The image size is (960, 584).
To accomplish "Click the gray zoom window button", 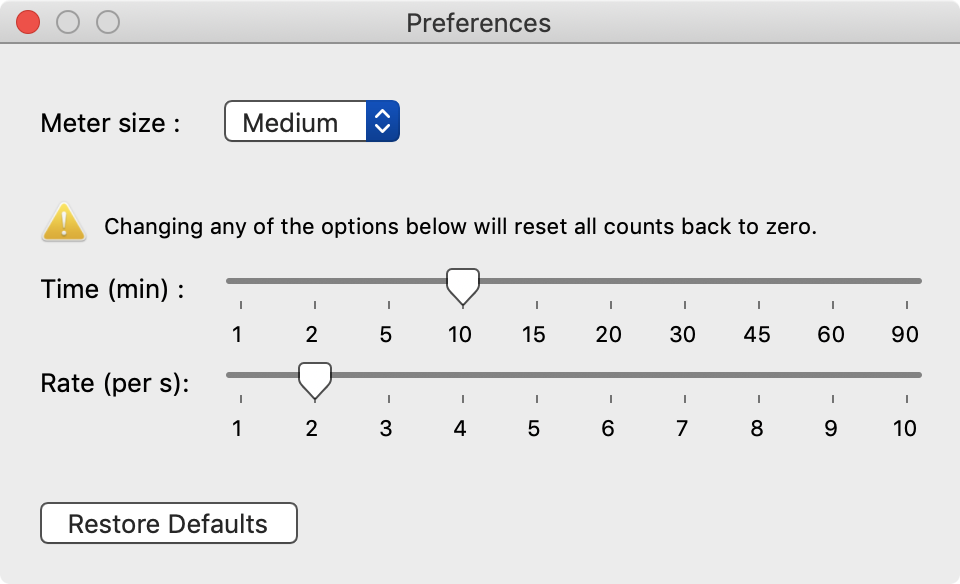I will pyautogui.click(x=107, y=22).
